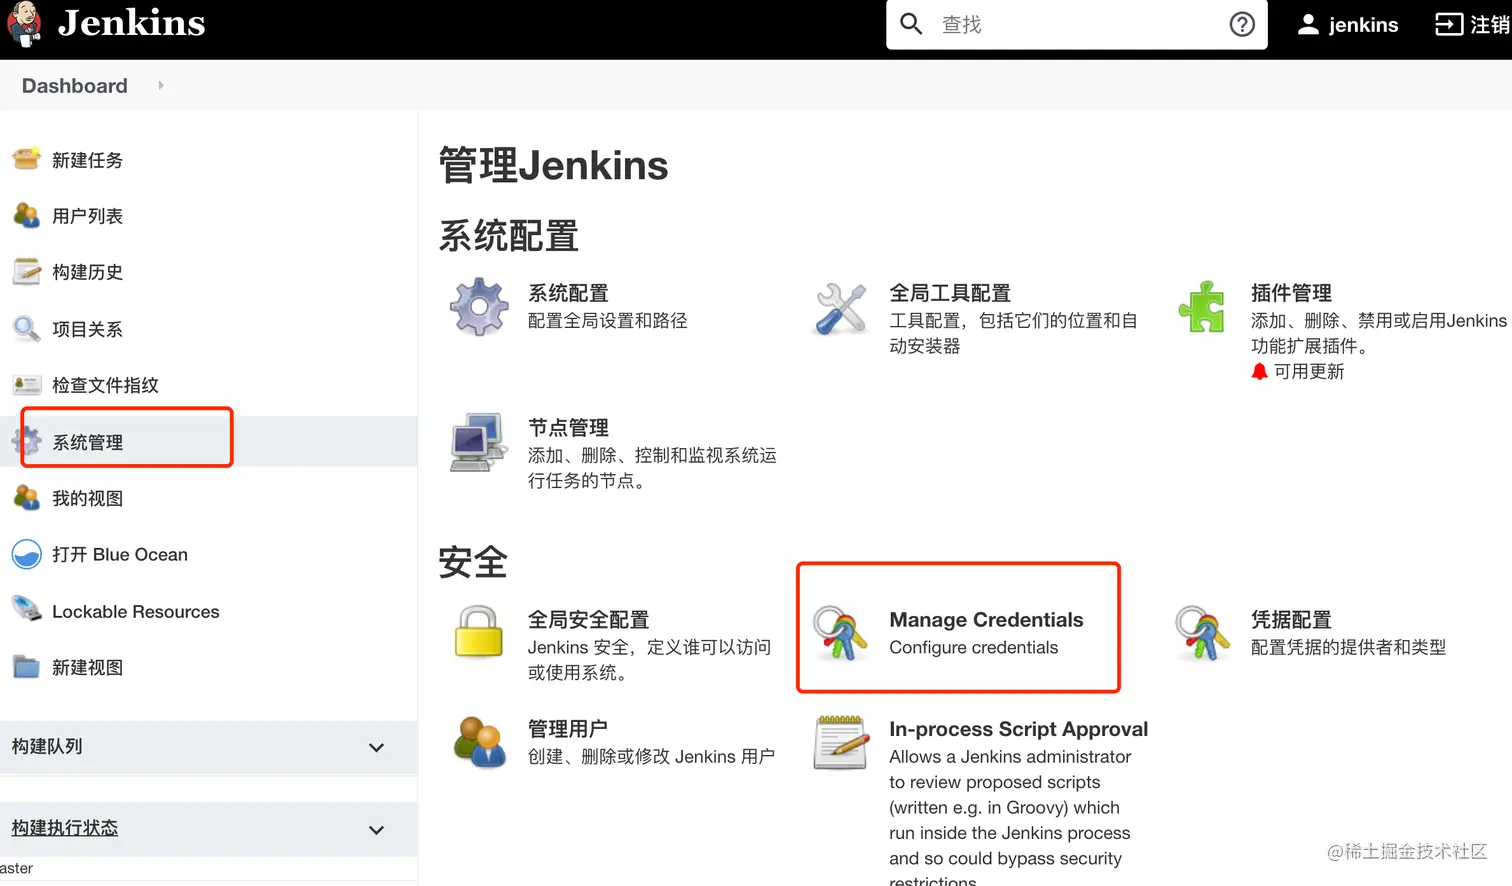Screen dimensions: 1512x886
Task: Expand the 构建执行状态 section
Action: point(376,829)
